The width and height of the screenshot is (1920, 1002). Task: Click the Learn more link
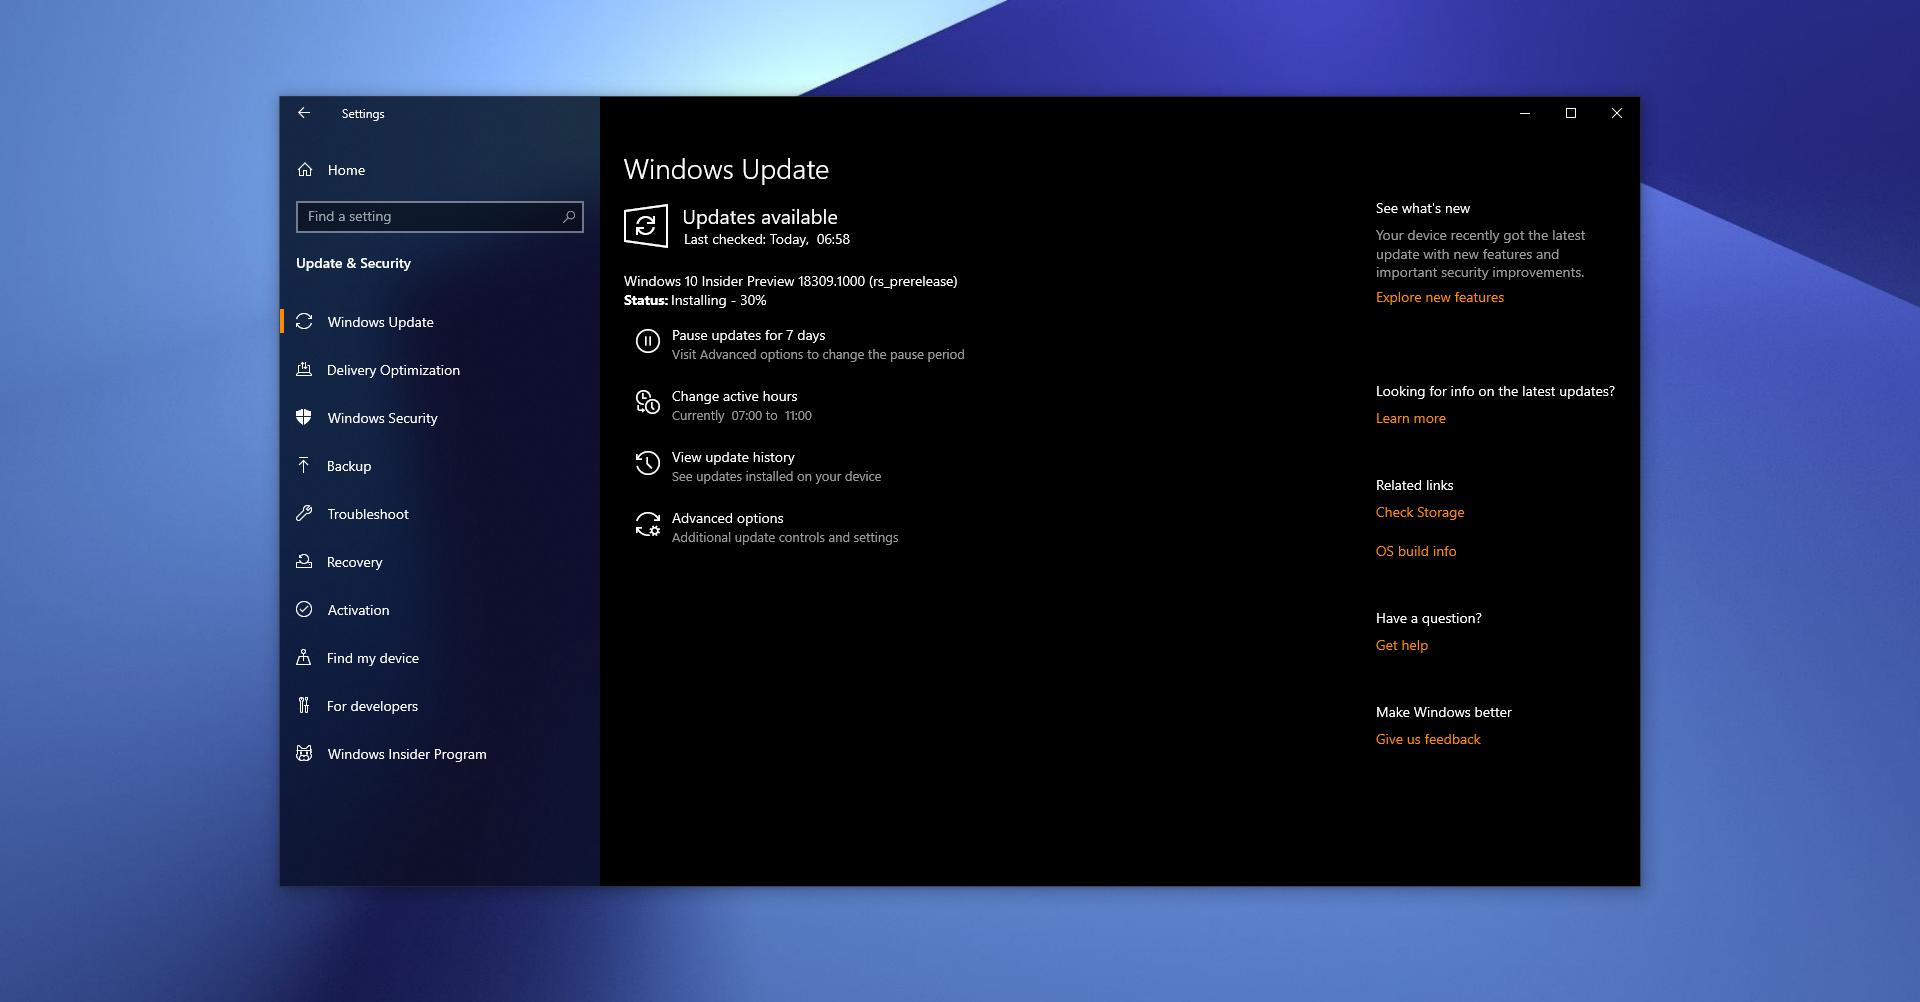point(1411,418)
